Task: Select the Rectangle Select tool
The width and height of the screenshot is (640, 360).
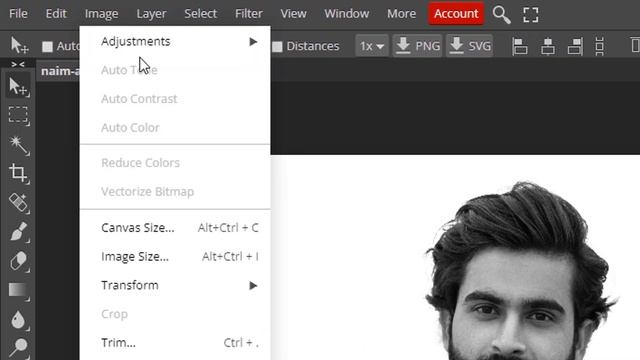Action: click(x=18, y=115)
